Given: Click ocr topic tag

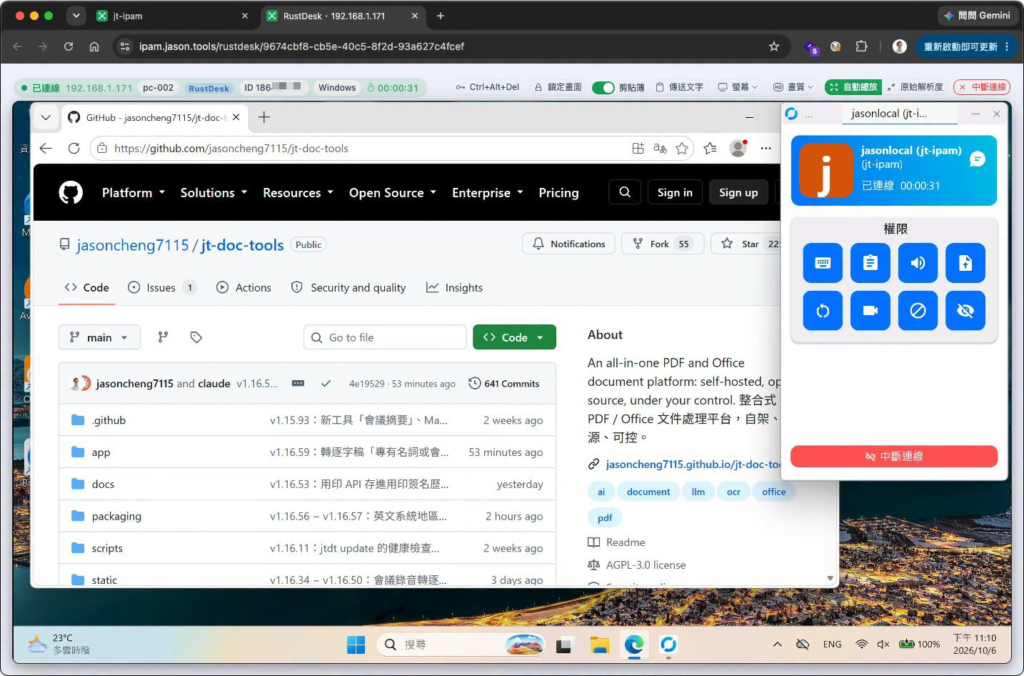Looking at the screenshot, I should tap(733, 492).
